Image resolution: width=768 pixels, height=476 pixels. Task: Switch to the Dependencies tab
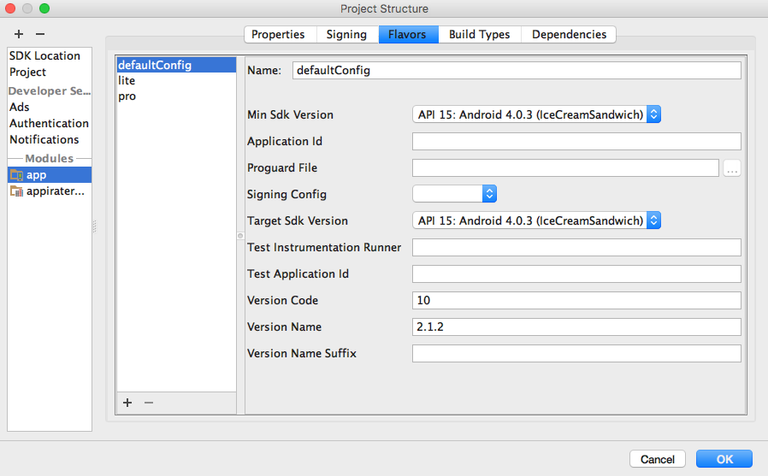[569, 34]
